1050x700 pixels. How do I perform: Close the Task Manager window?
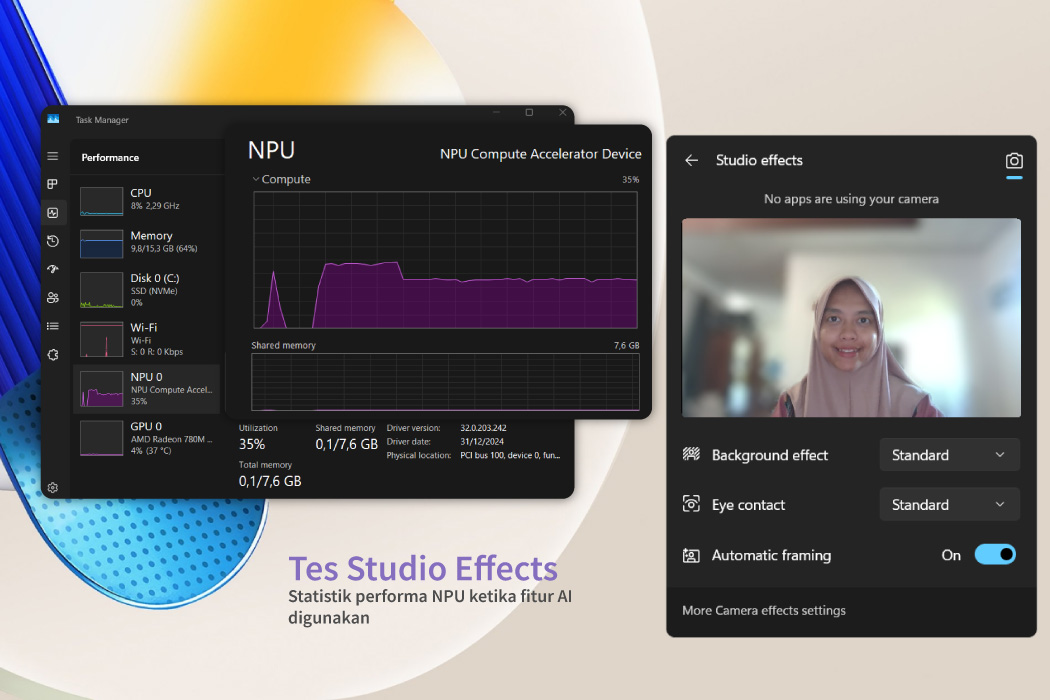click(562, 113)
